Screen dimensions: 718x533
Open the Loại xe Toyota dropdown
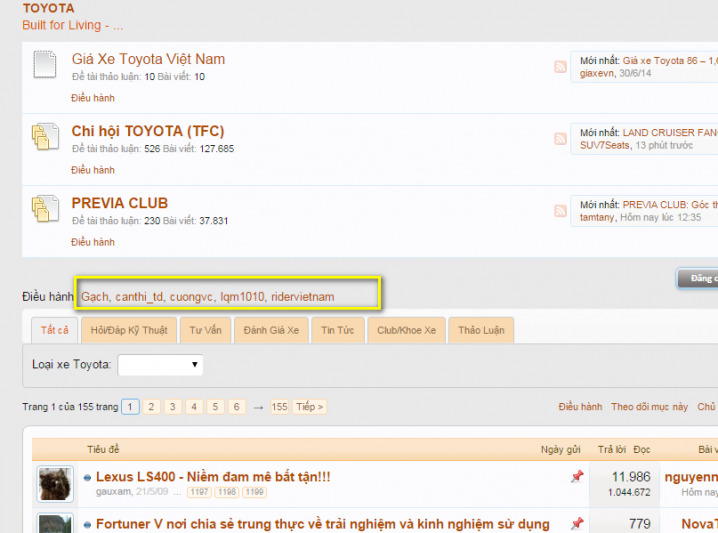click(x=160, y=364)
